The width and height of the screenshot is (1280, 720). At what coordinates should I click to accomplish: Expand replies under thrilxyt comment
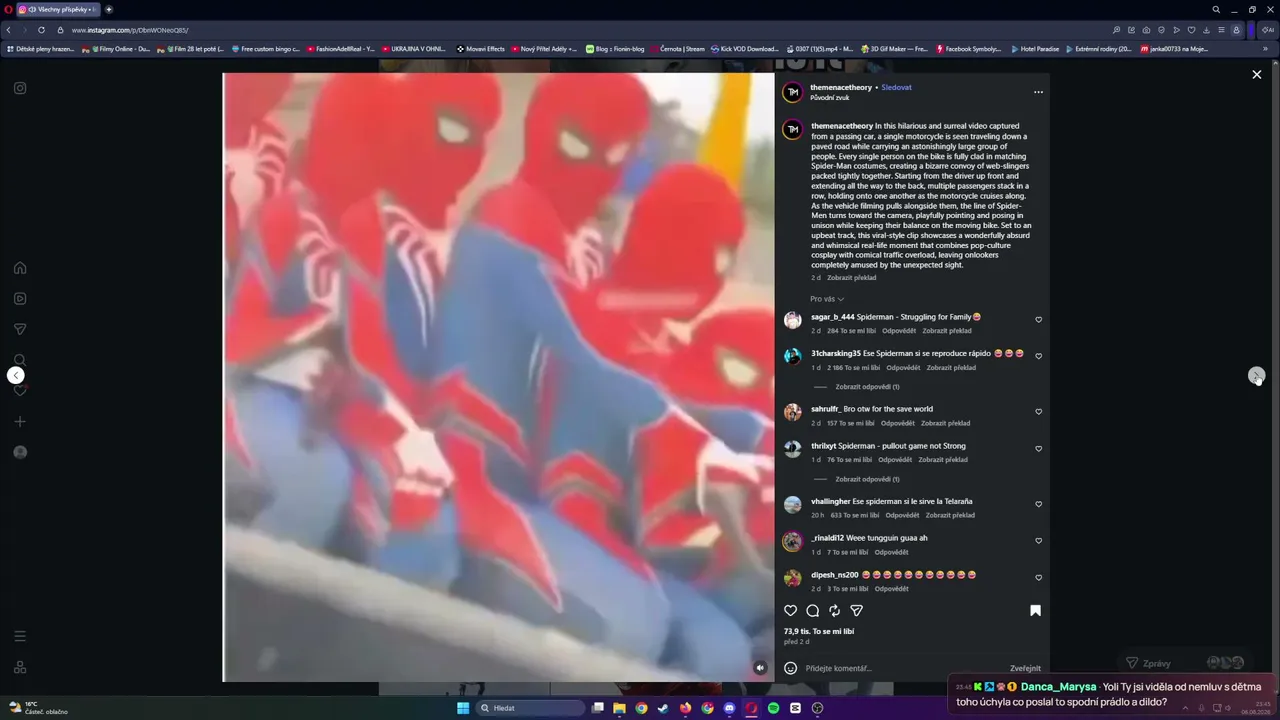pyautogui.click(x=867, y=479)
